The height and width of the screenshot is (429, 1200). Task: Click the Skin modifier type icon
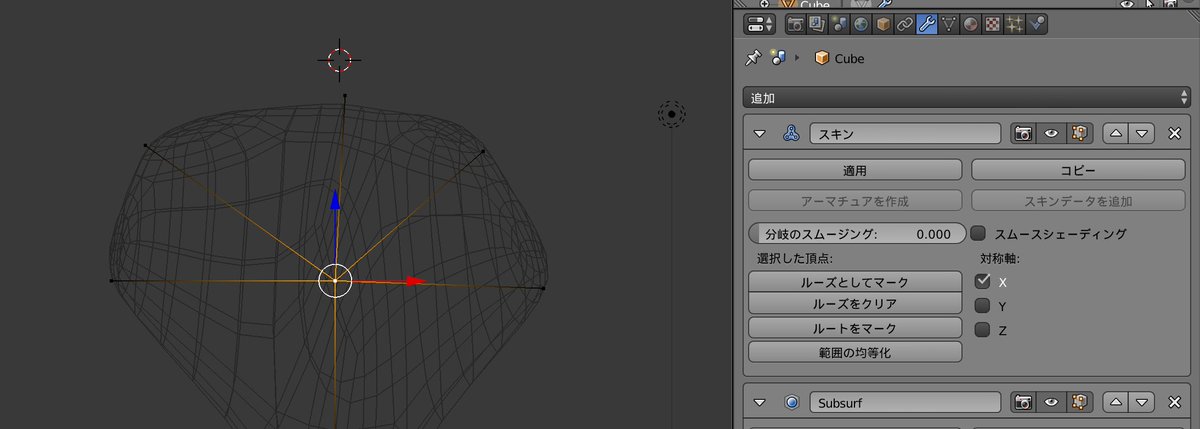pos(791,134)
